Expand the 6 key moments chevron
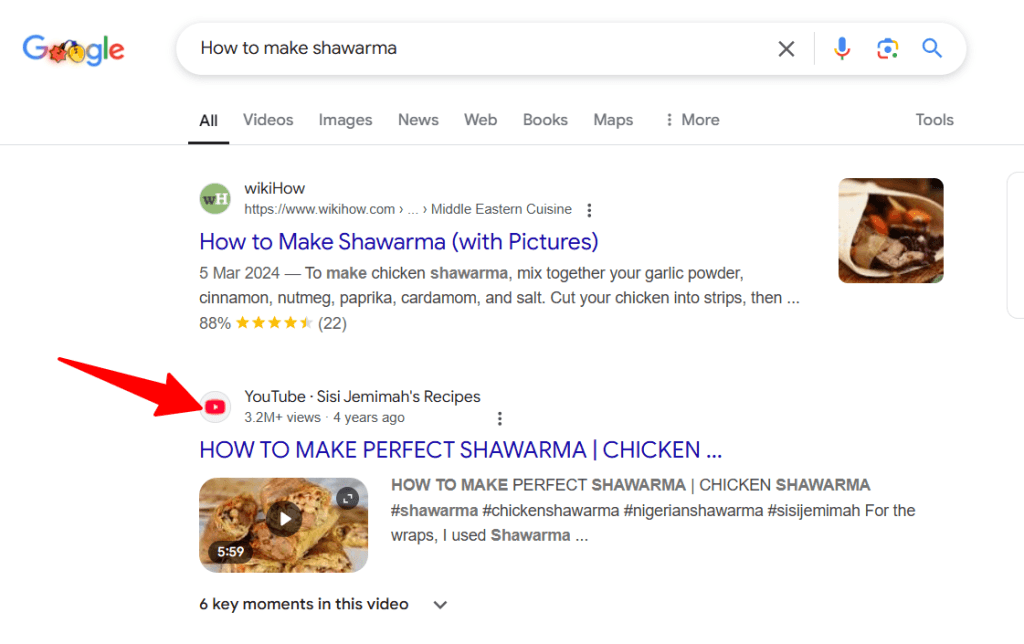Screen dimensions: 1024x644 tap(440, 604)
